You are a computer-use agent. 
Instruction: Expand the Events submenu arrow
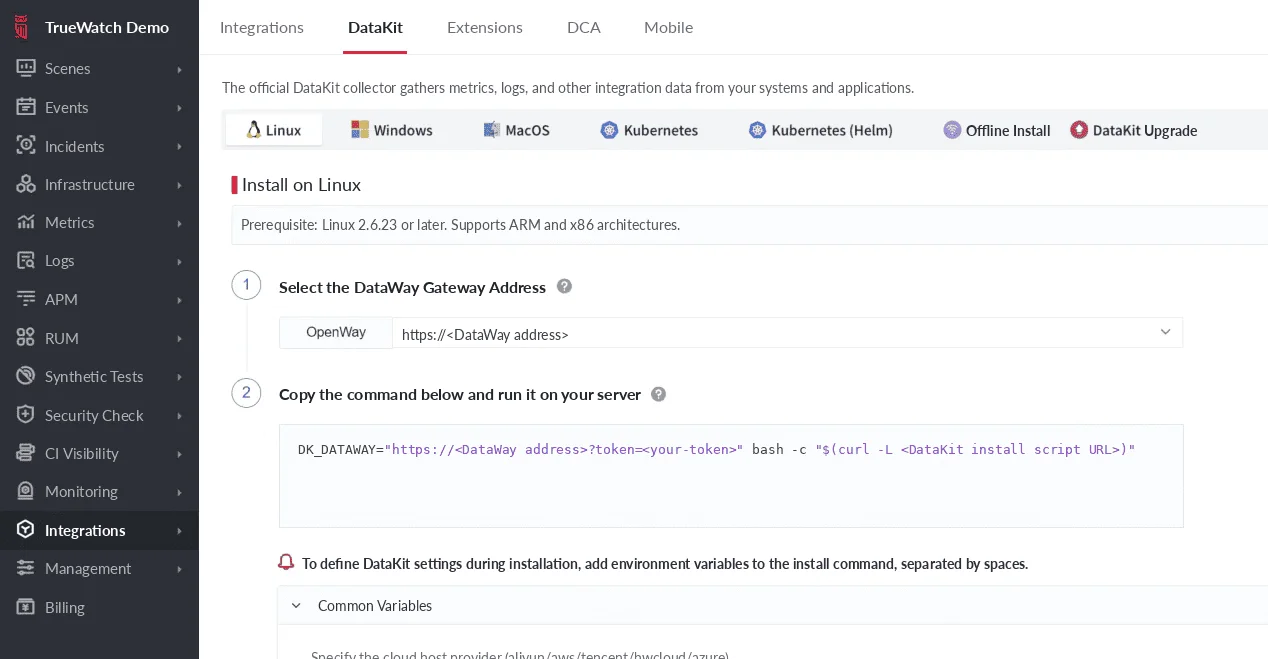click(180, 108)
